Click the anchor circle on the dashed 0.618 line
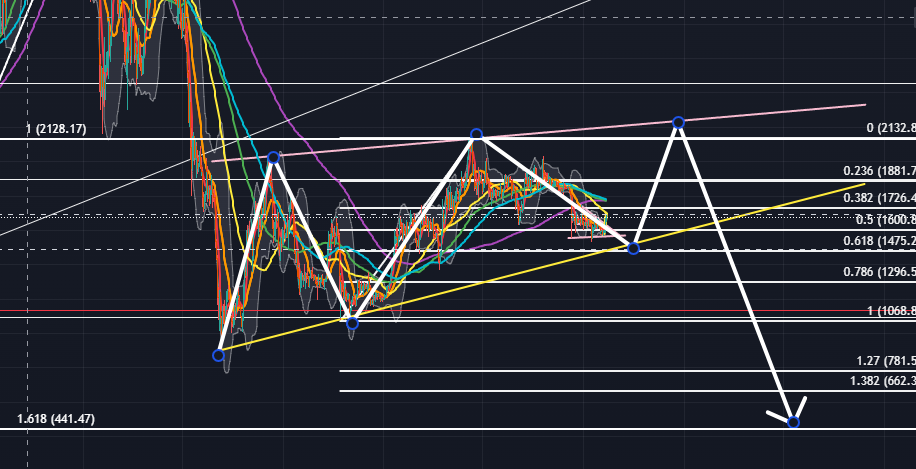Screen dimensions: 916x469 tap(633, 249)
